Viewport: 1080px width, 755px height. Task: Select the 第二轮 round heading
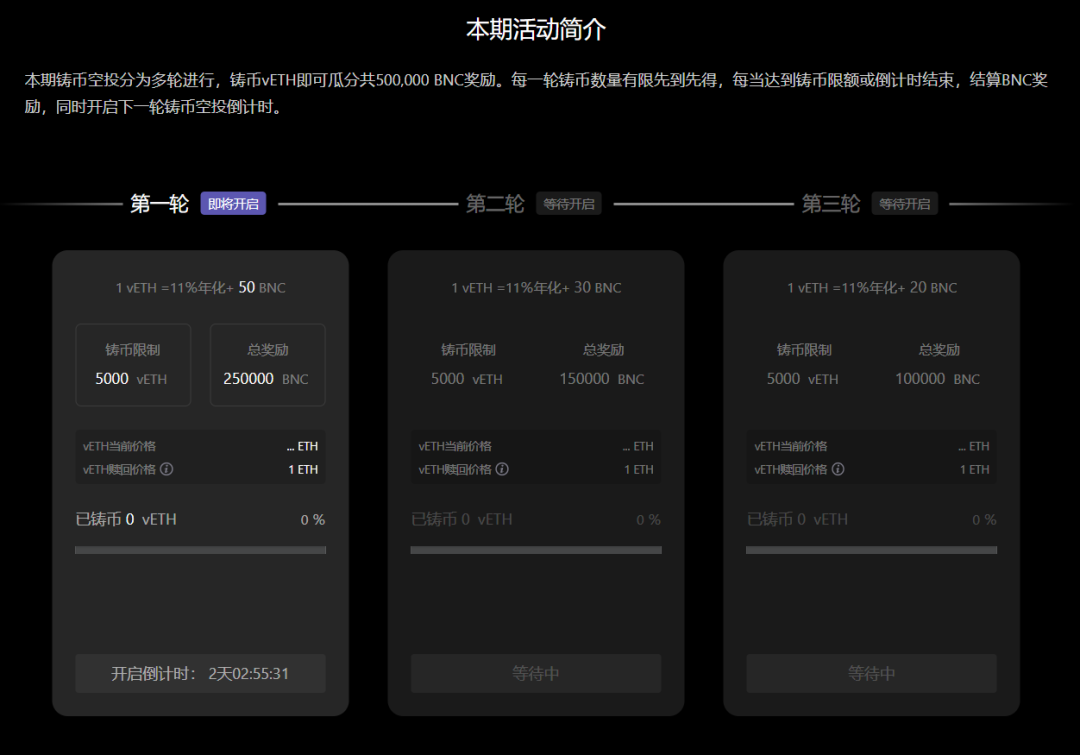pos(494,202)
